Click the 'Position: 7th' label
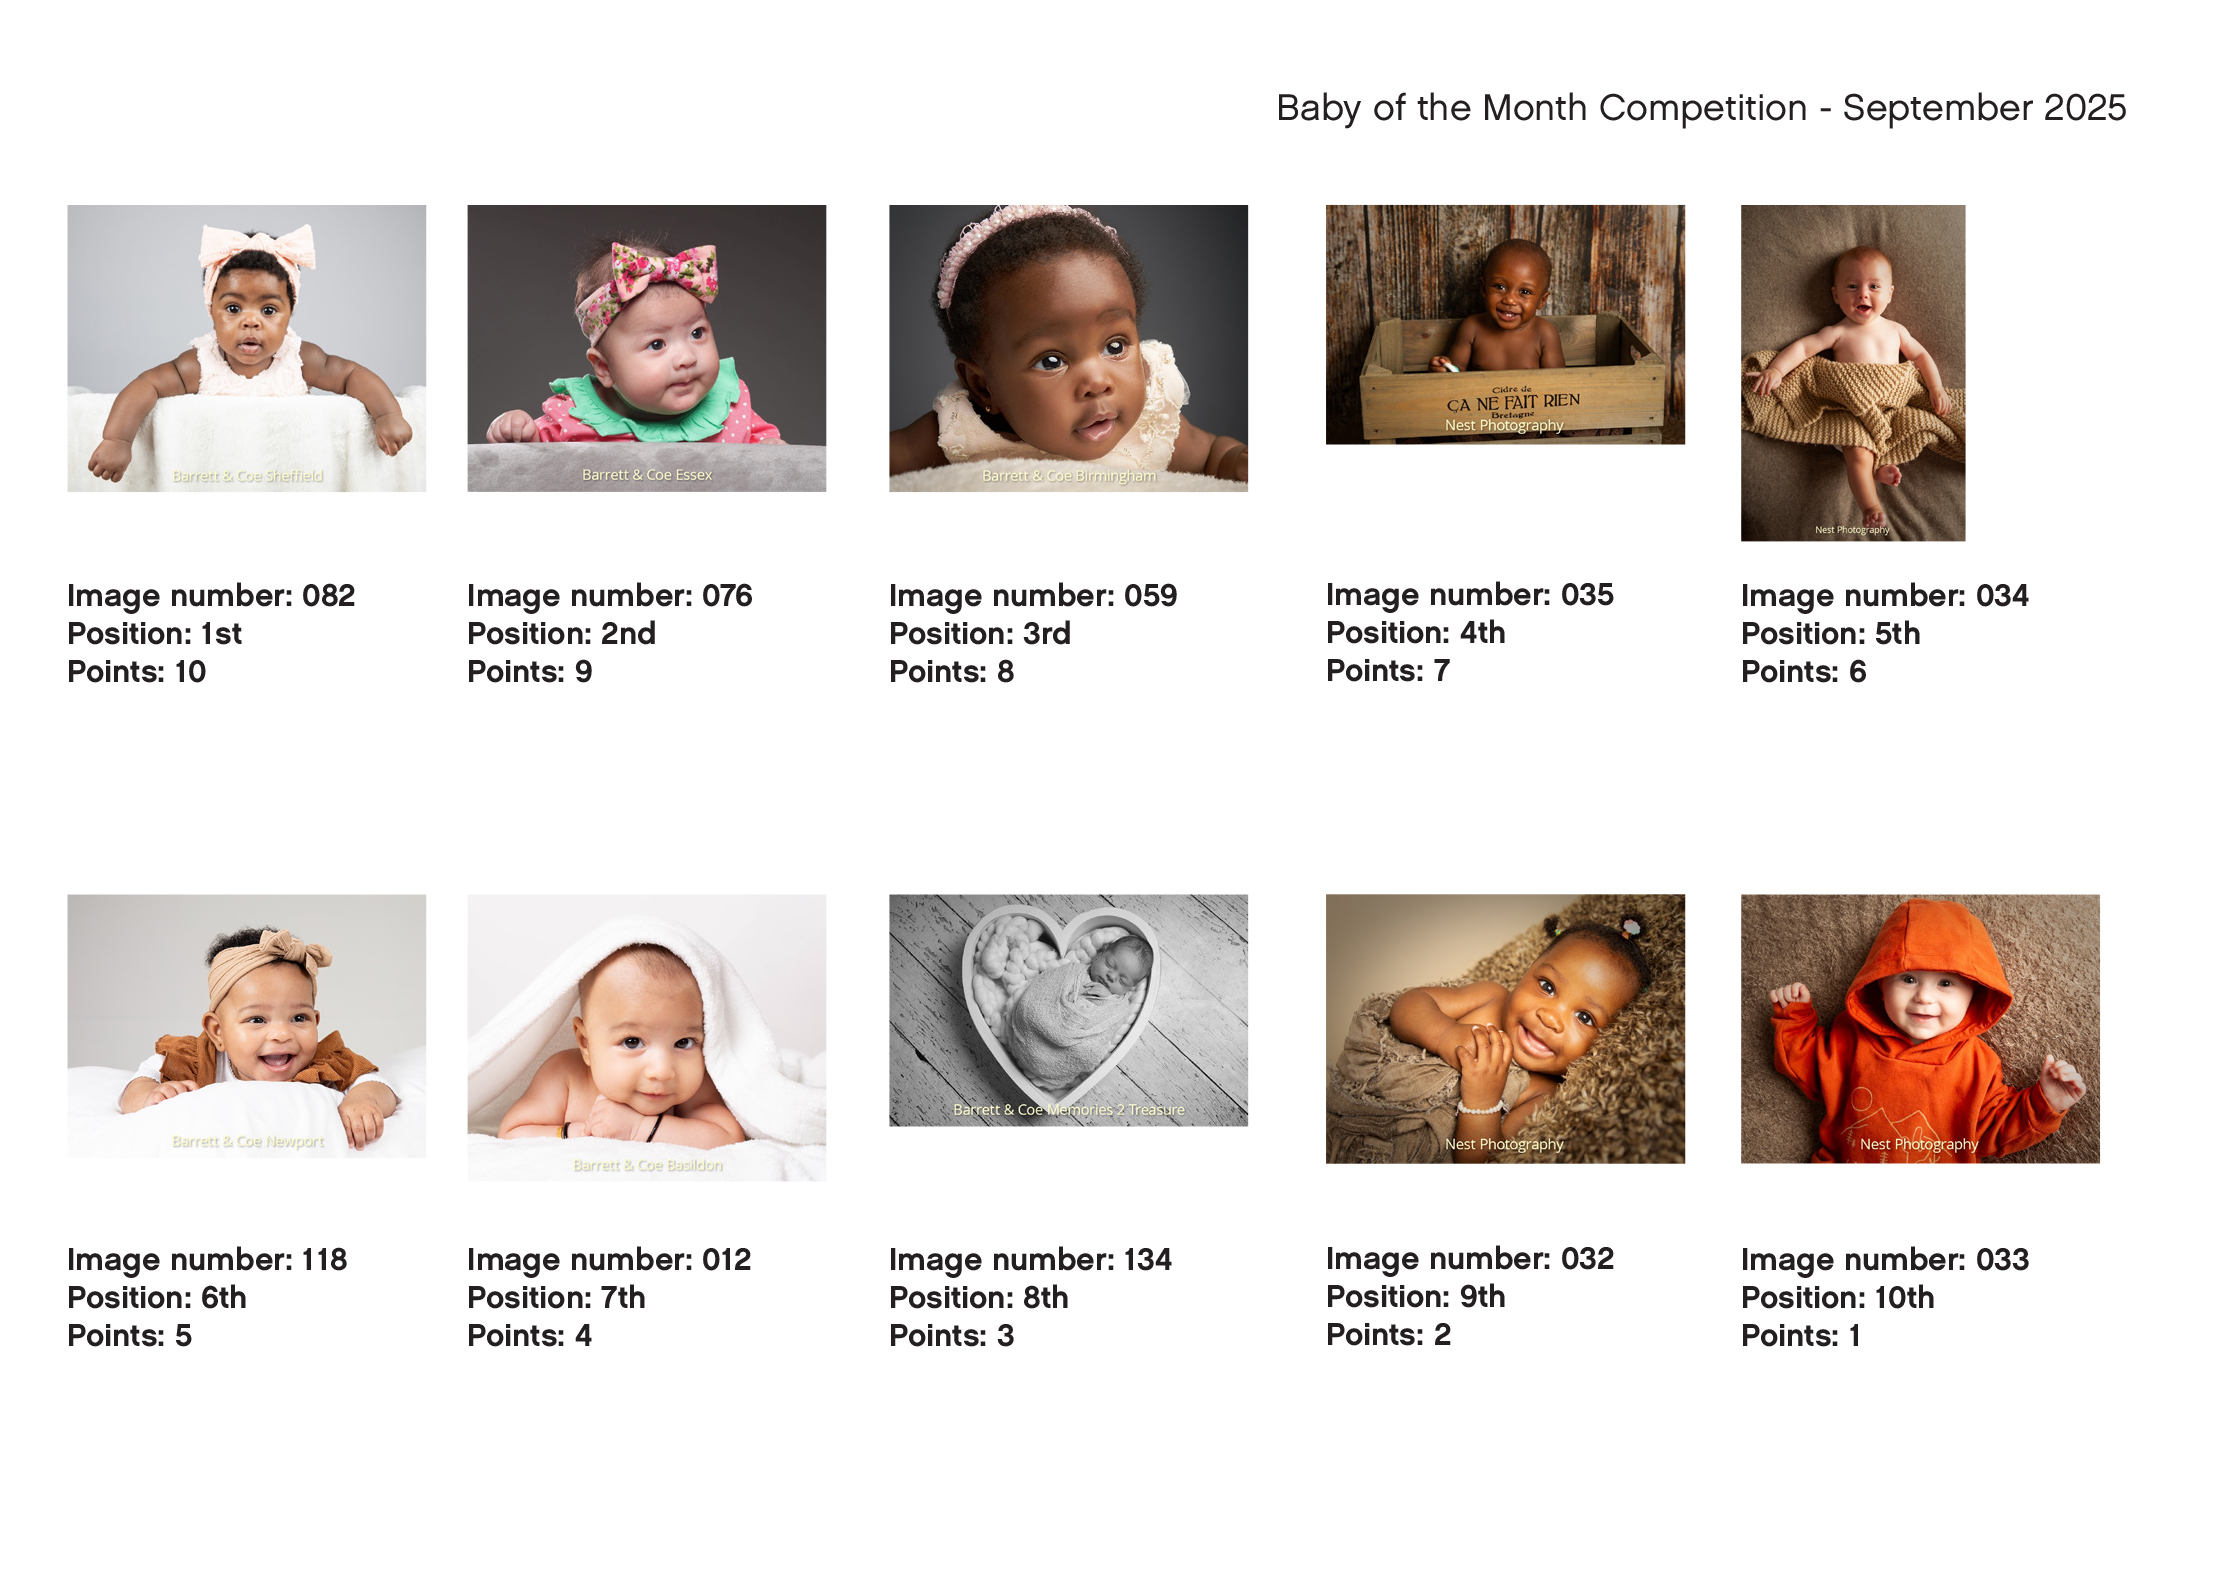Viewport: 2222px width, 1571px height. pyautogui.click(x=556, y=1297)
